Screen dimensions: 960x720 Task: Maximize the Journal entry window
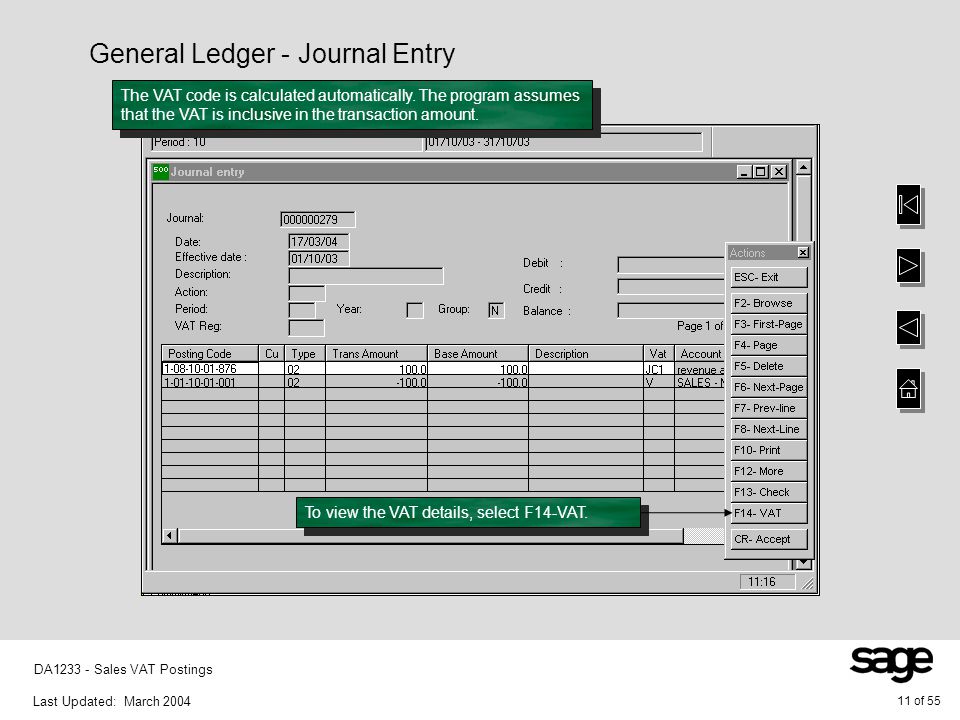[760, 171]
